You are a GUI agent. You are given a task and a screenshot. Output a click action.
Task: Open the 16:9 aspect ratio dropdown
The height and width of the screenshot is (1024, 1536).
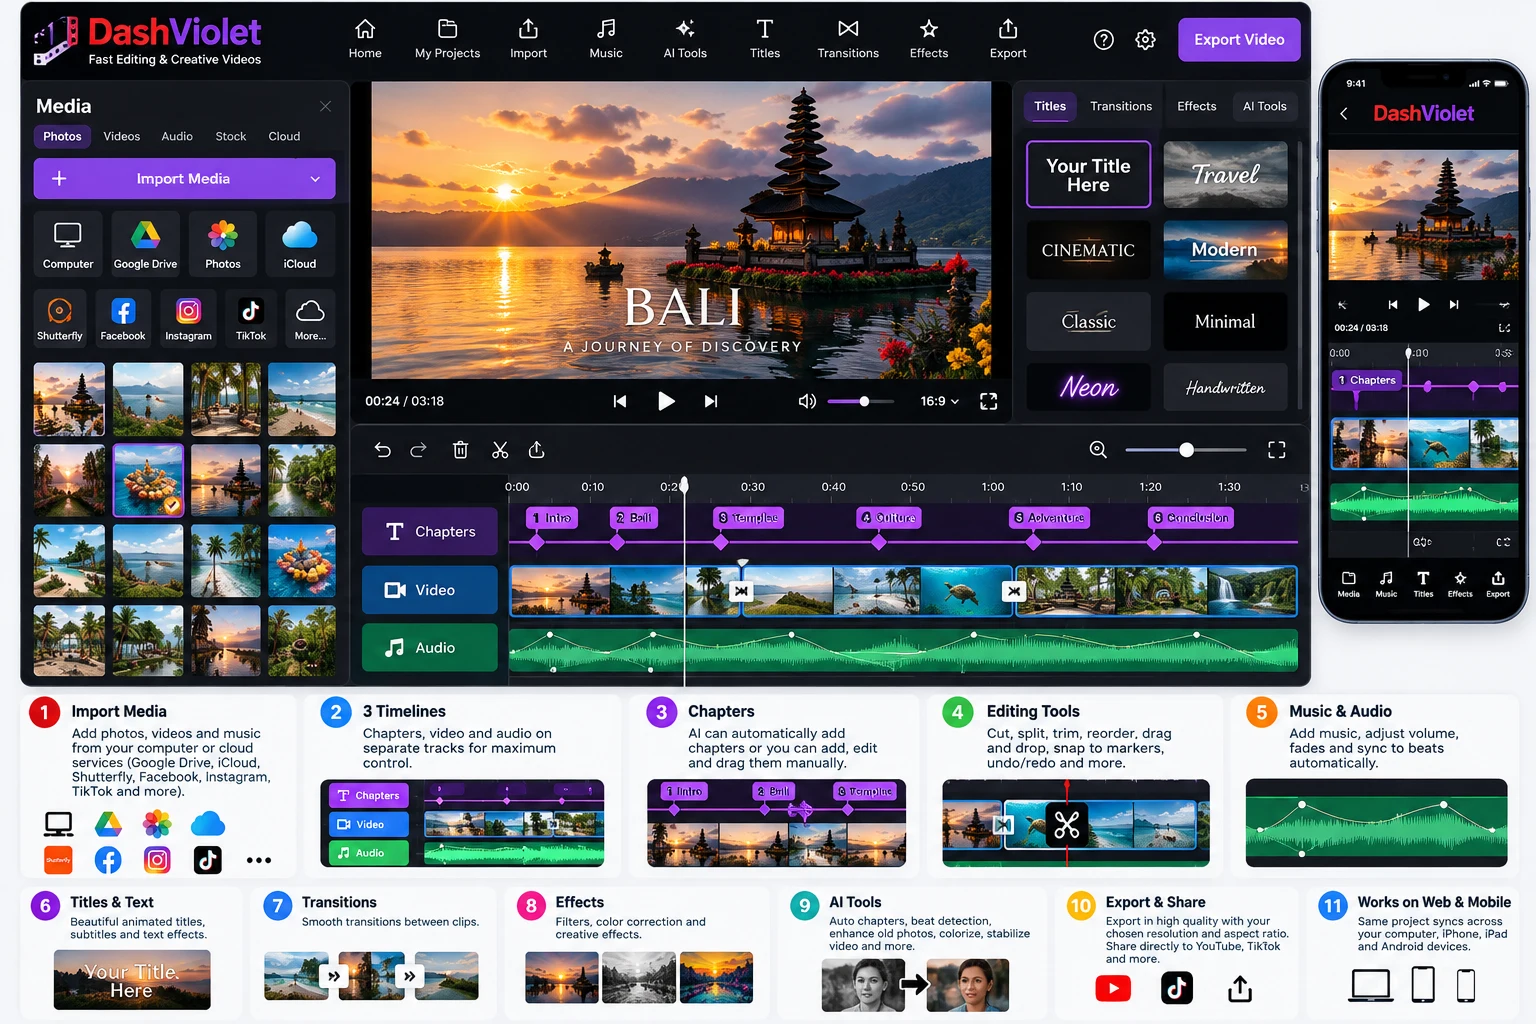(940, 401)
